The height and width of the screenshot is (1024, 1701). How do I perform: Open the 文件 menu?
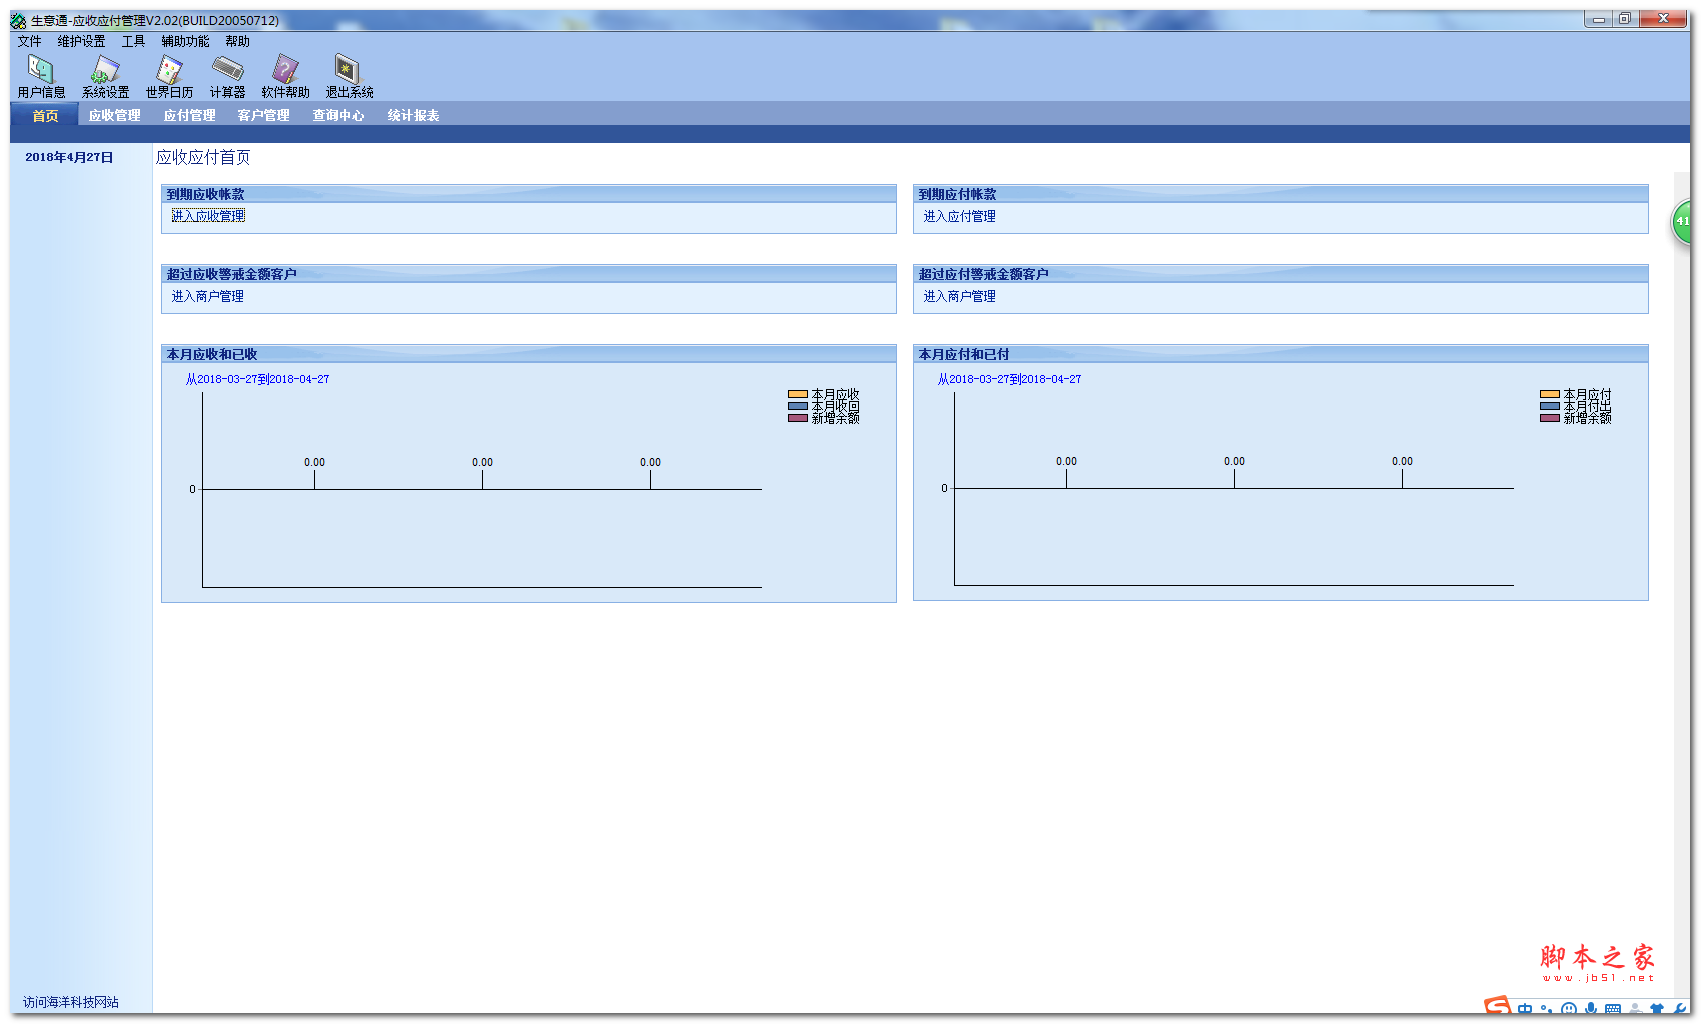[x=29, y=41]
